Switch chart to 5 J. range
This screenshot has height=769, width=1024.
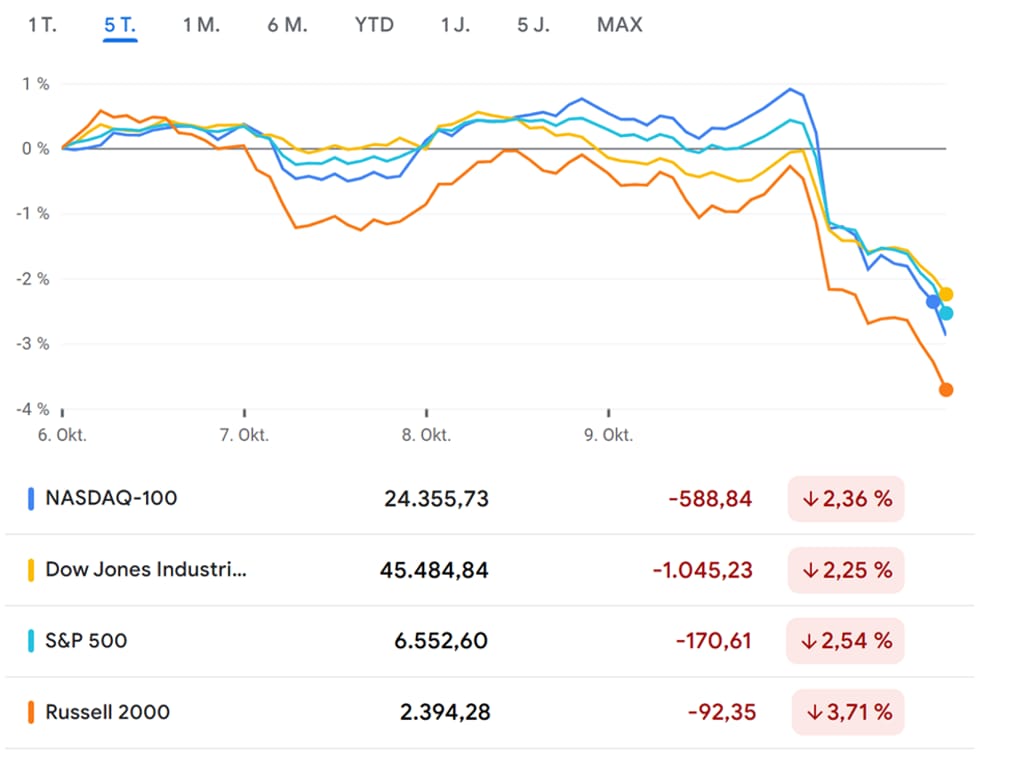[533, 25]
